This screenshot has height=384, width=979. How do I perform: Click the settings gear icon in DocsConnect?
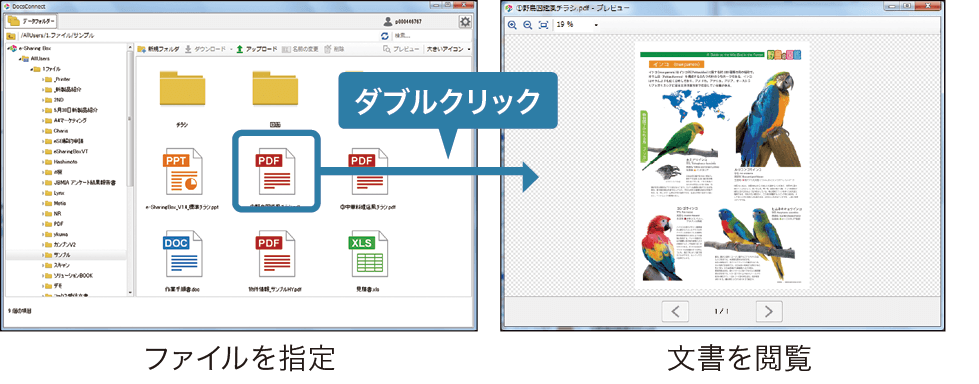[465, 22]
